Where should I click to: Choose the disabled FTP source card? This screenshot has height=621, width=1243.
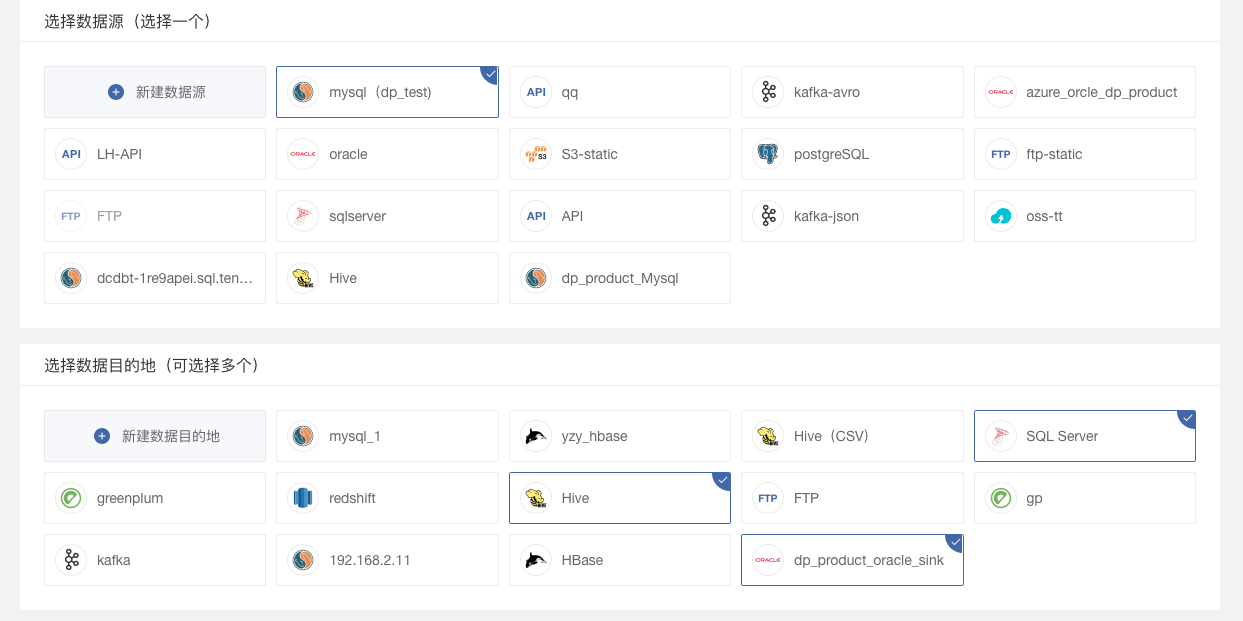point(155,216)
